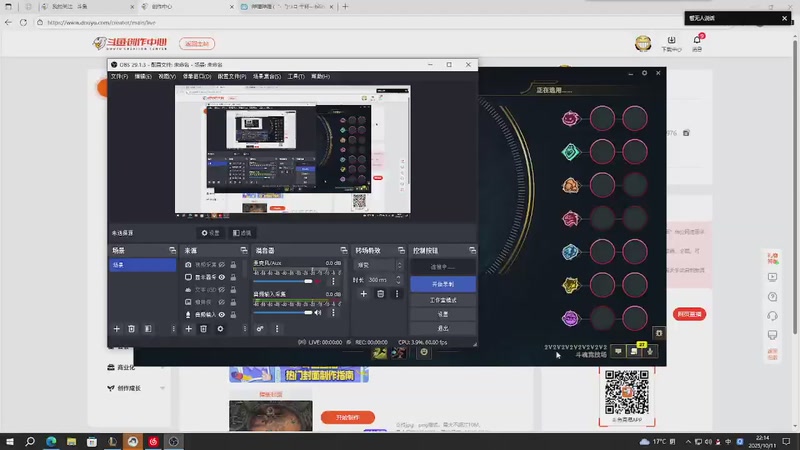Viewport: 800px width, 450px height.
Task: Open the OBS 配置文件(P) menu
Action: coord(232,77)
